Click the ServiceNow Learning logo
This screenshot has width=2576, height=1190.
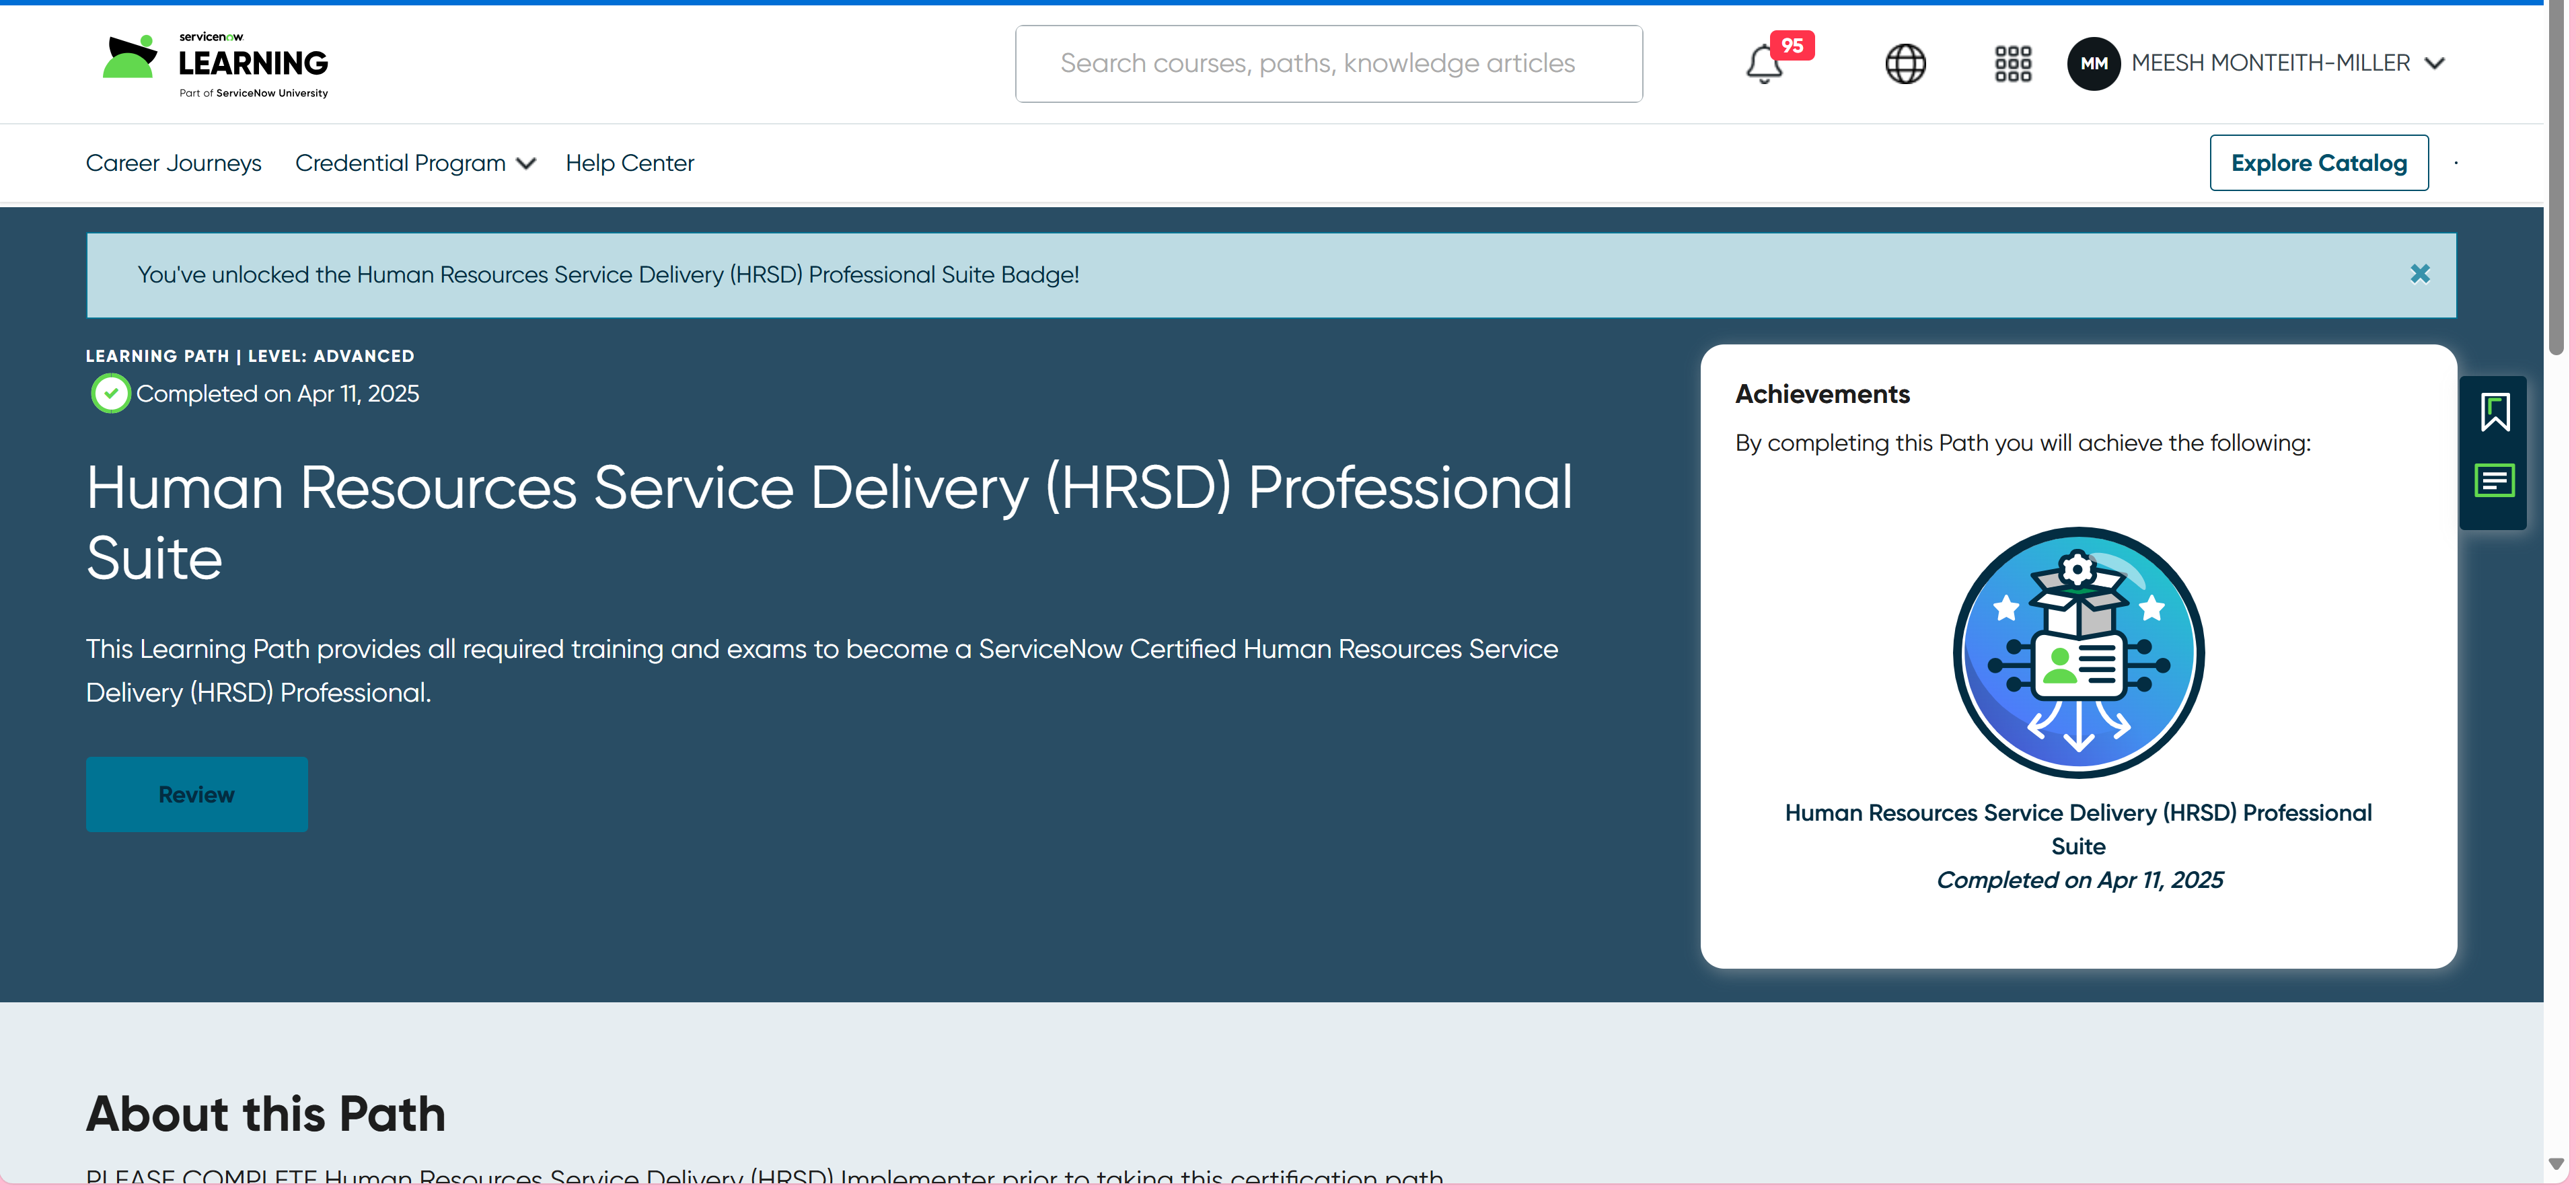point(216,64)
